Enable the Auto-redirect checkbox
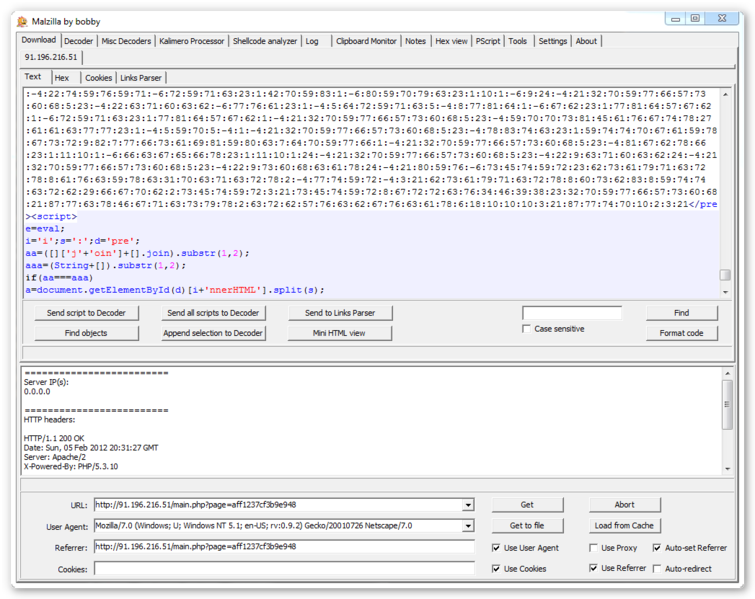 [x=657, y=569]
